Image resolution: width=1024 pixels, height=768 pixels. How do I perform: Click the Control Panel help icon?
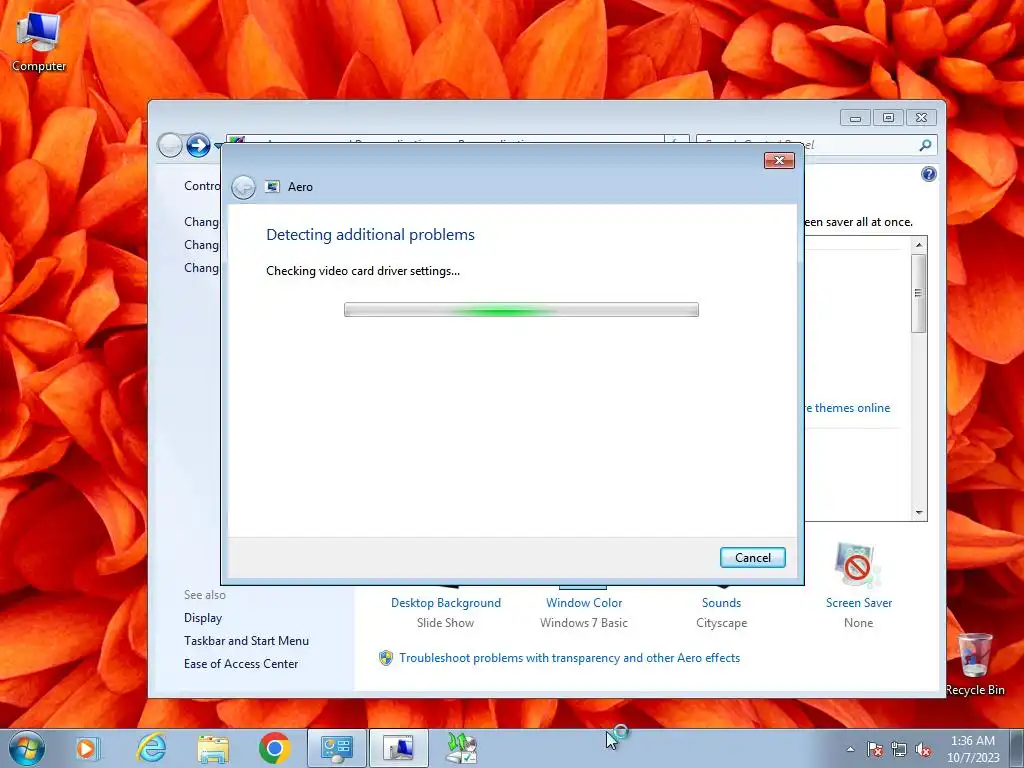click(x=928, y=174)
